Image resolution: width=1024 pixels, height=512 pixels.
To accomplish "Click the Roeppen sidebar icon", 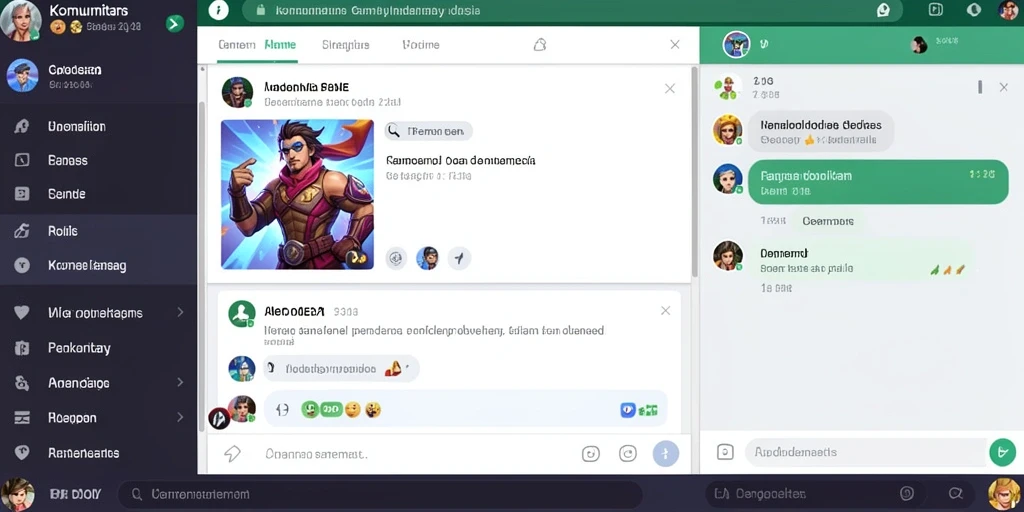I will [22, 418].
